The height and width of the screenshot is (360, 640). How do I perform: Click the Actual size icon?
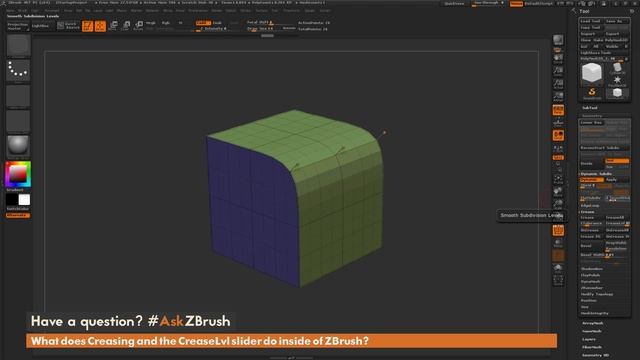(x=558, y=84)
